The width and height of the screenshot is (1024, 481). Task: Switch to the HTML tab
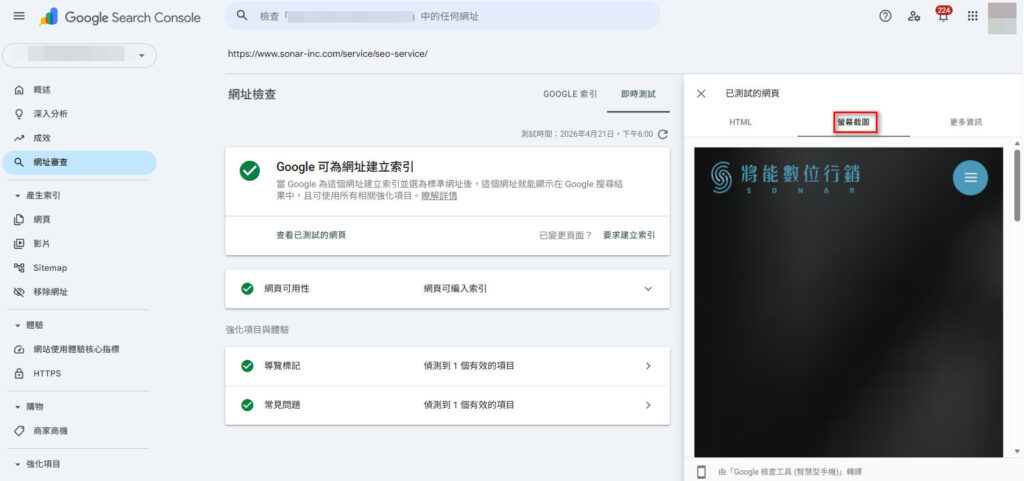pyautogui.click(x=741, y=122)
